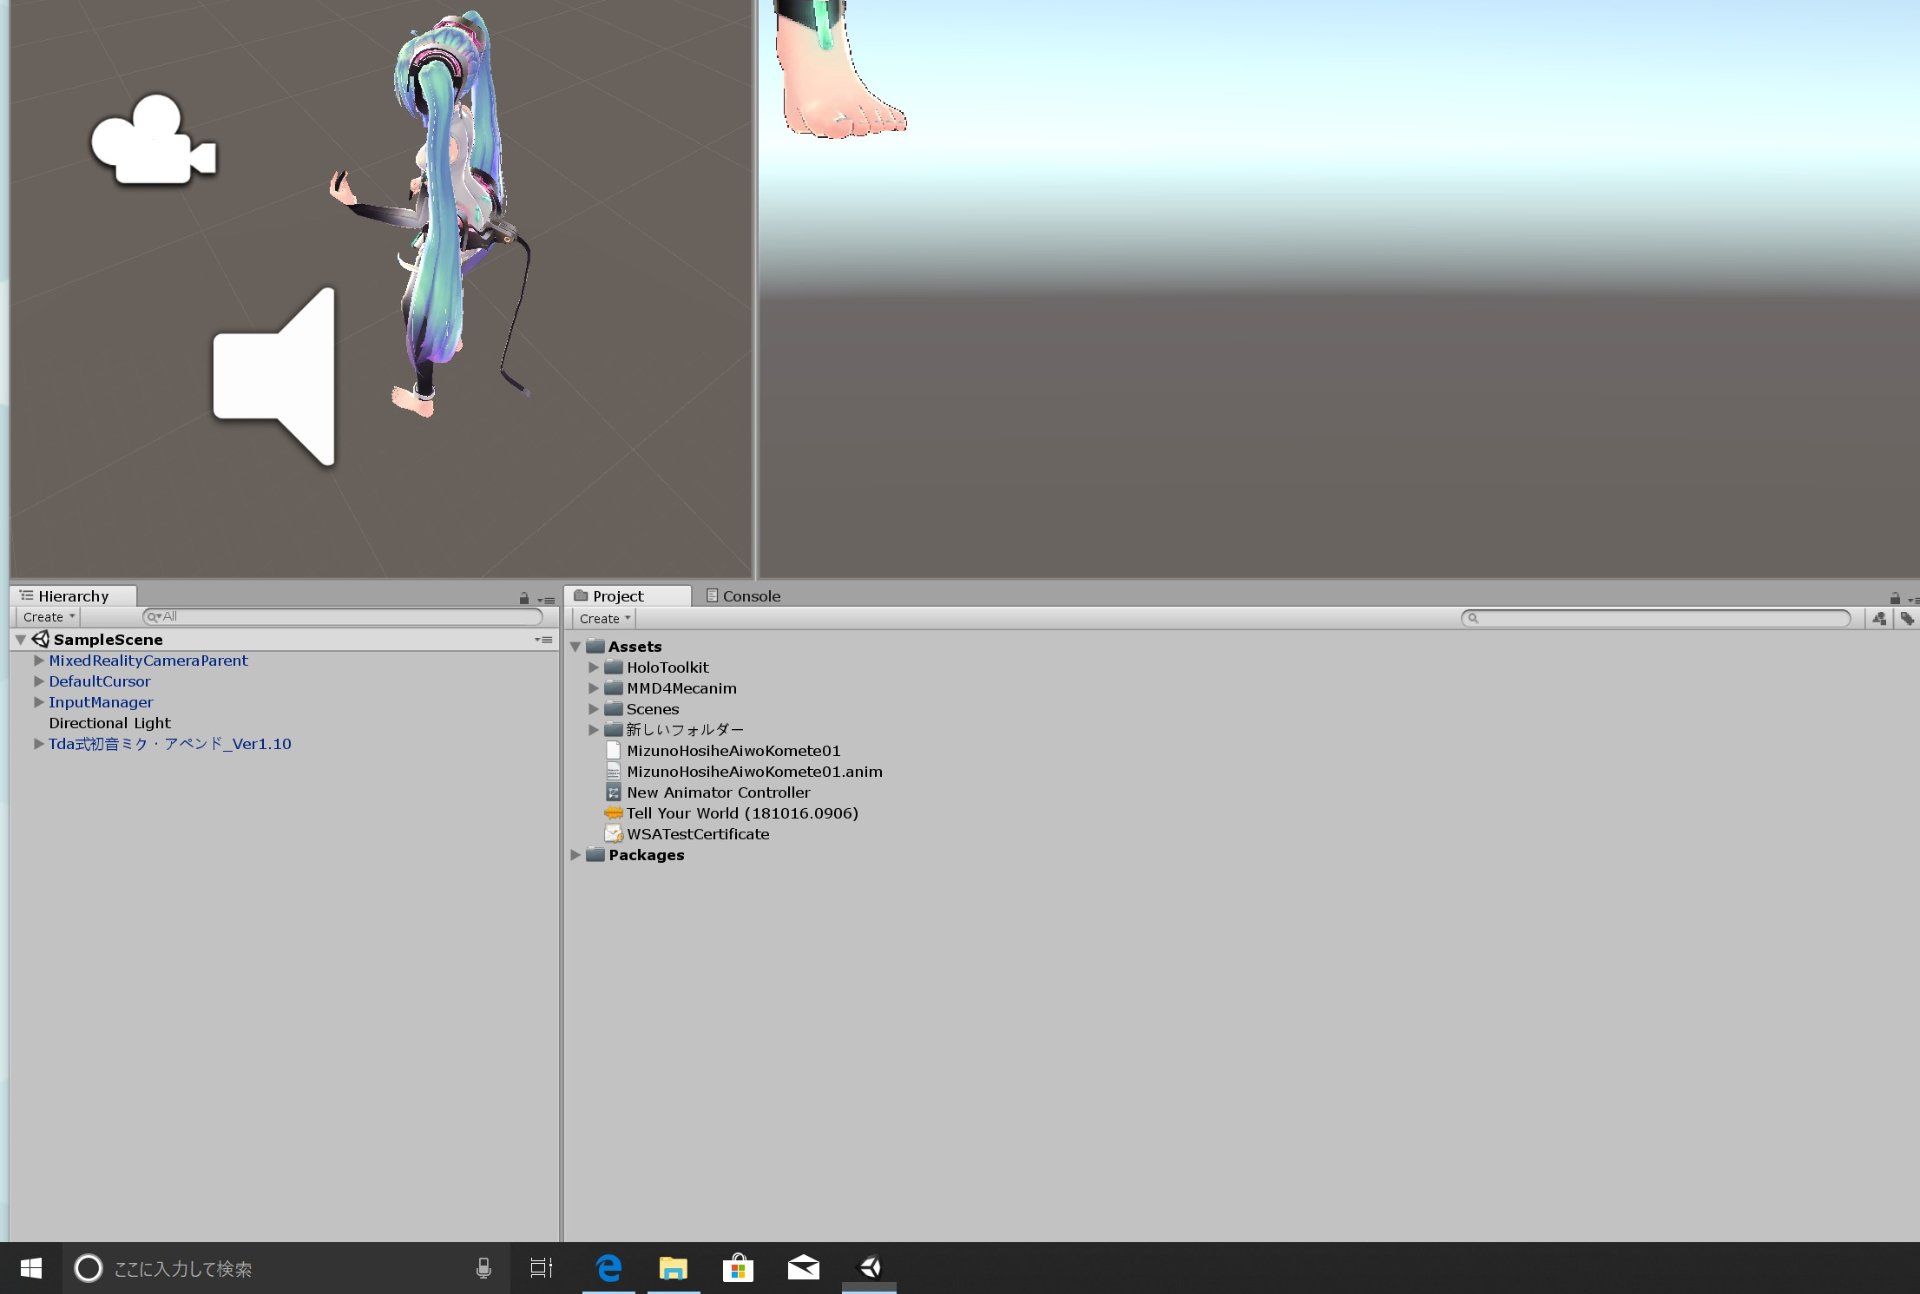The image size is (1920, 1294).
Task: Click Search by Type filter icon
Action: pyautogui.click(x=1879, y=619)
